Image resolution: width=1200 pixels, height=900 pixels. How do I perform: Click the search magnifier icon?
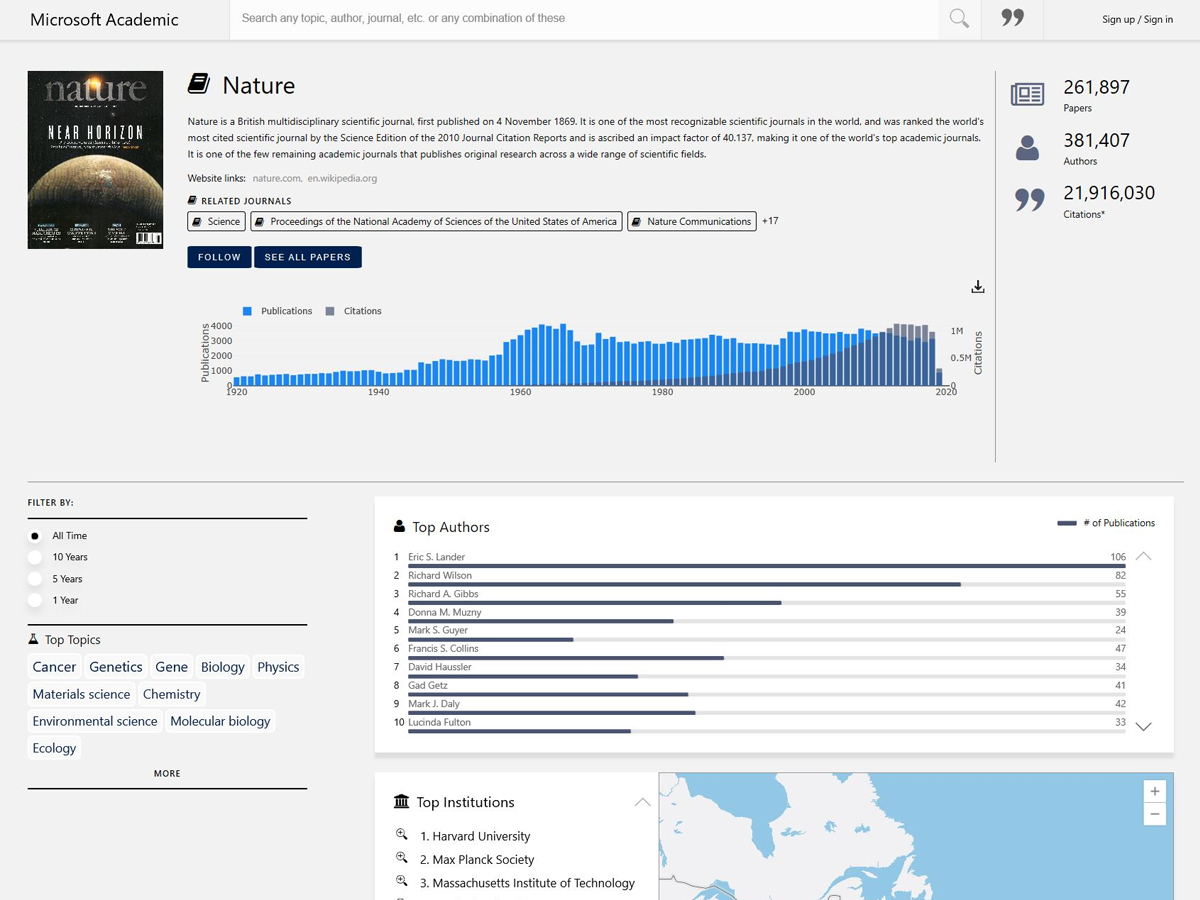[x=959, y=19]
